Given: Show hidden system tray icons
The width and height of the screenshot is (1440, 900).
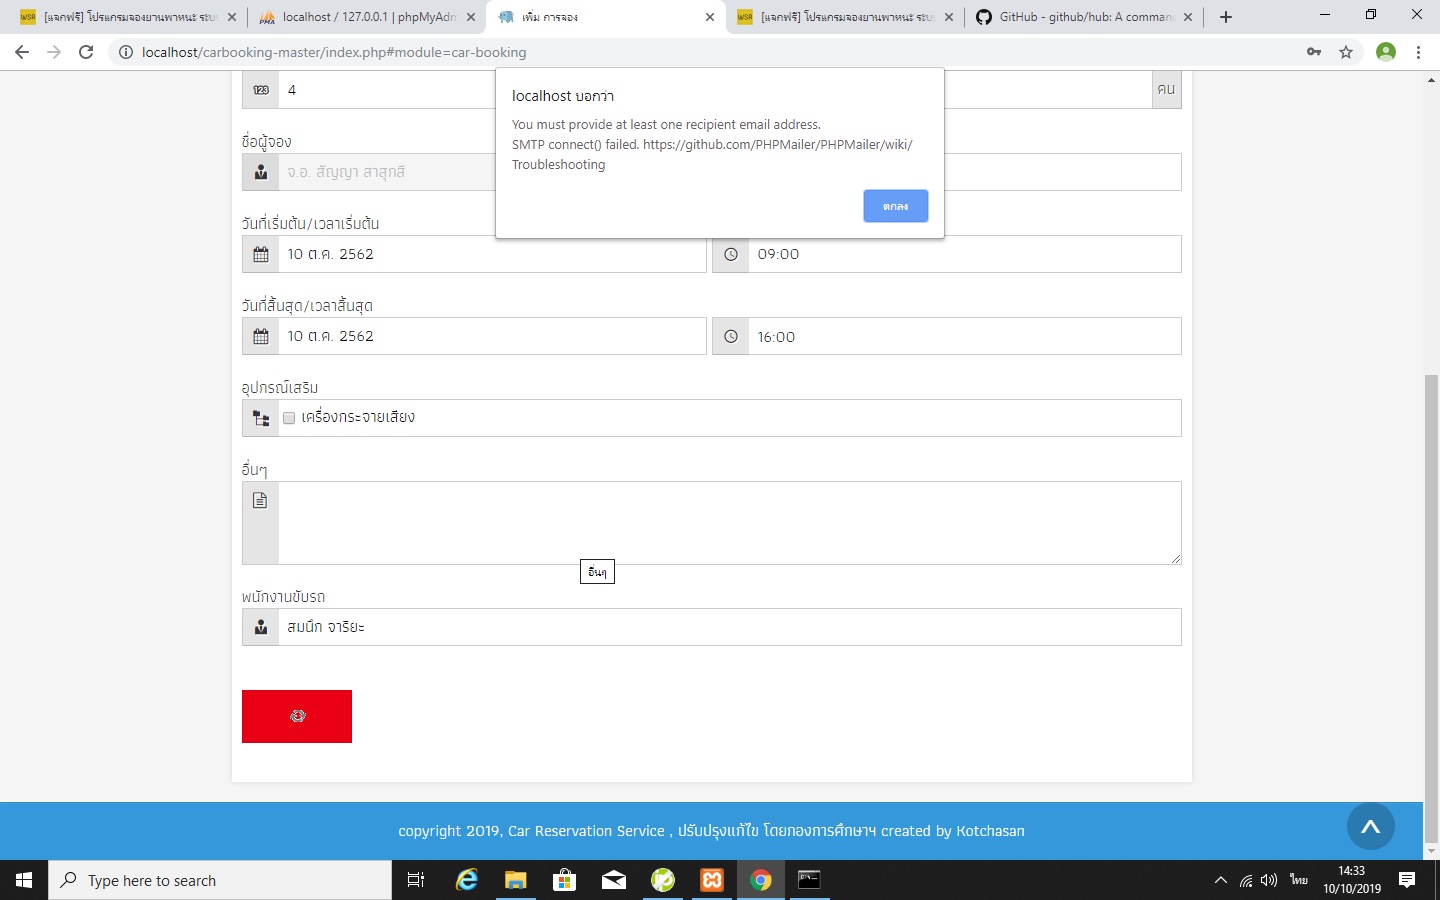Looking at the screenshot, I should point(1220,880).
